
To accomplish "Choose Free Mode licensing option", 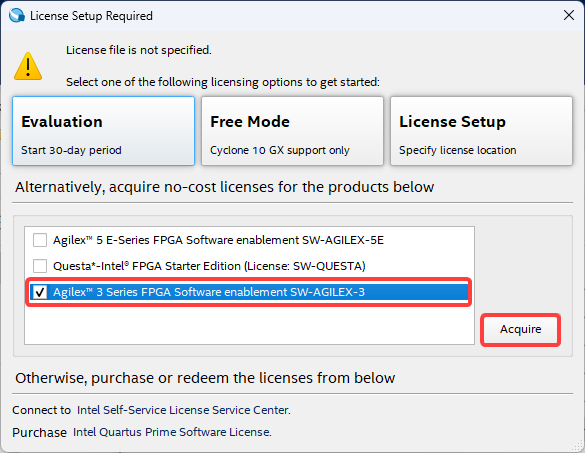I will coord(292,131).
